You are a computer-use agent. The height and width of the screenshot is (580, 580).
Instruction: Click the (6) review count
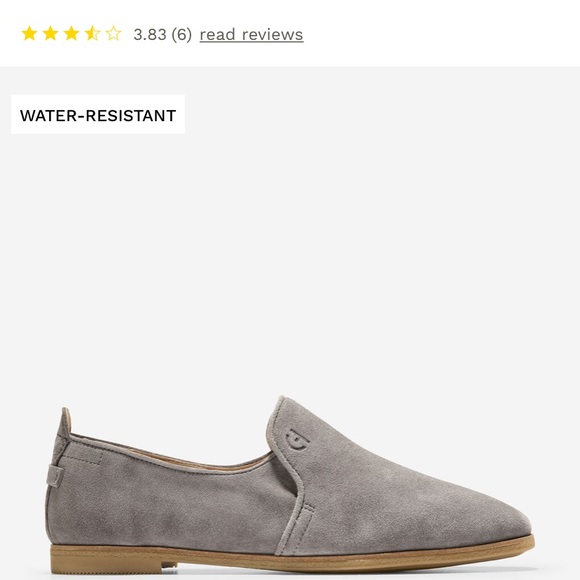tap(182, 35)
